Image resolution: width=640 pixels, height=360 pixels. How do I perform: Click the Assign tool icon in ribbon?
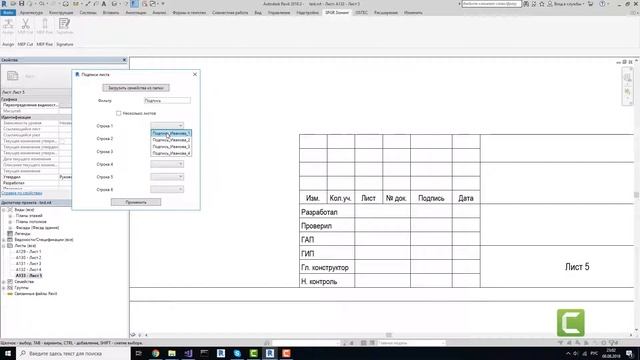[8, 26]
